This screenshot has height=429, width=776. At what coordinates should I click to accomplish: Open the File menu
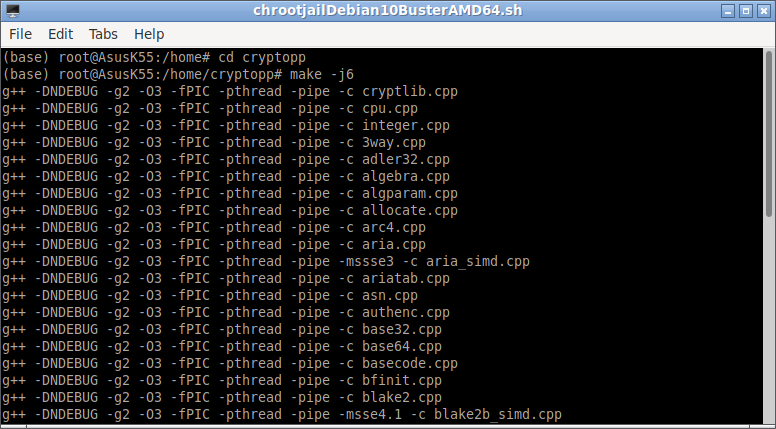20,34
